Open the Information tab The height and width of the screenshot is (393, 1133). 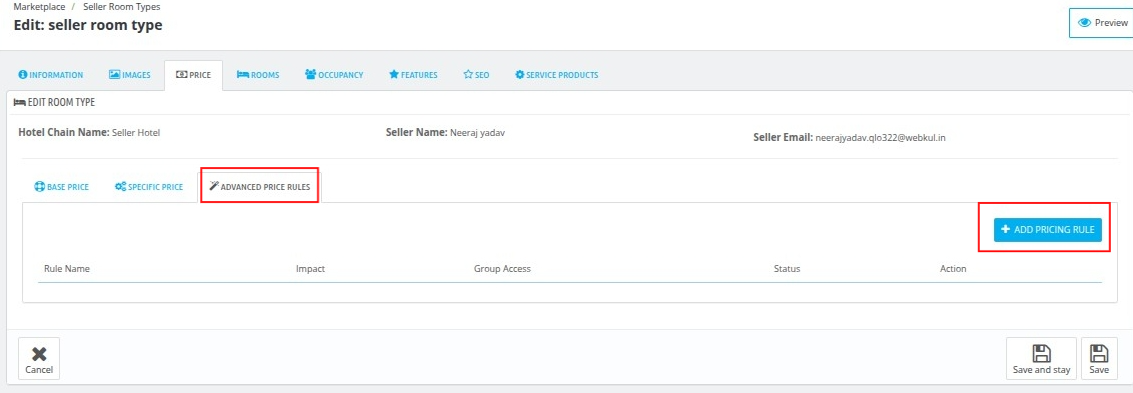pyautogui.click(x=51, y=75)
